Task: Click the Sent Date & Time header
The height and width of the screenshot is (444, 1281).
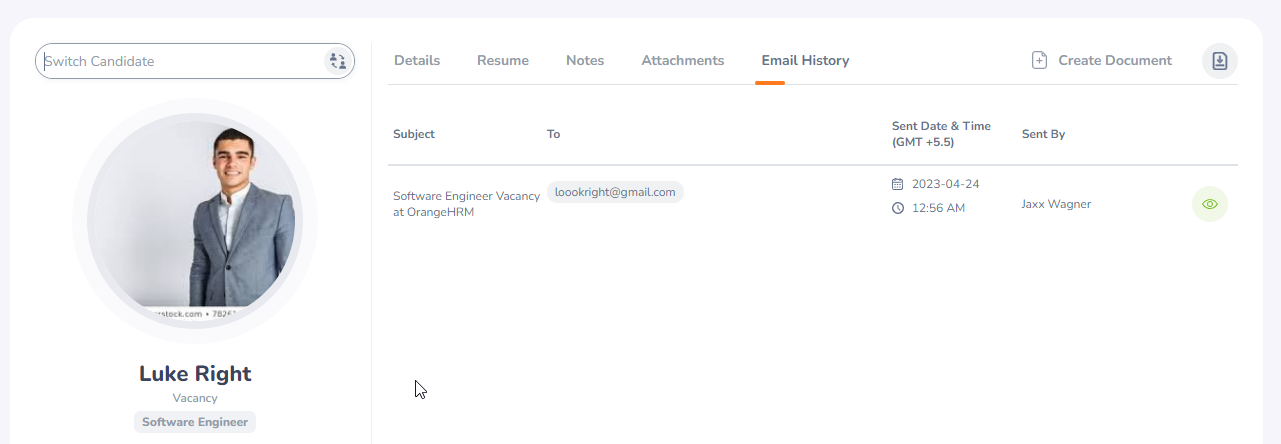Action: pyautogui.click(x=941, y=134)
